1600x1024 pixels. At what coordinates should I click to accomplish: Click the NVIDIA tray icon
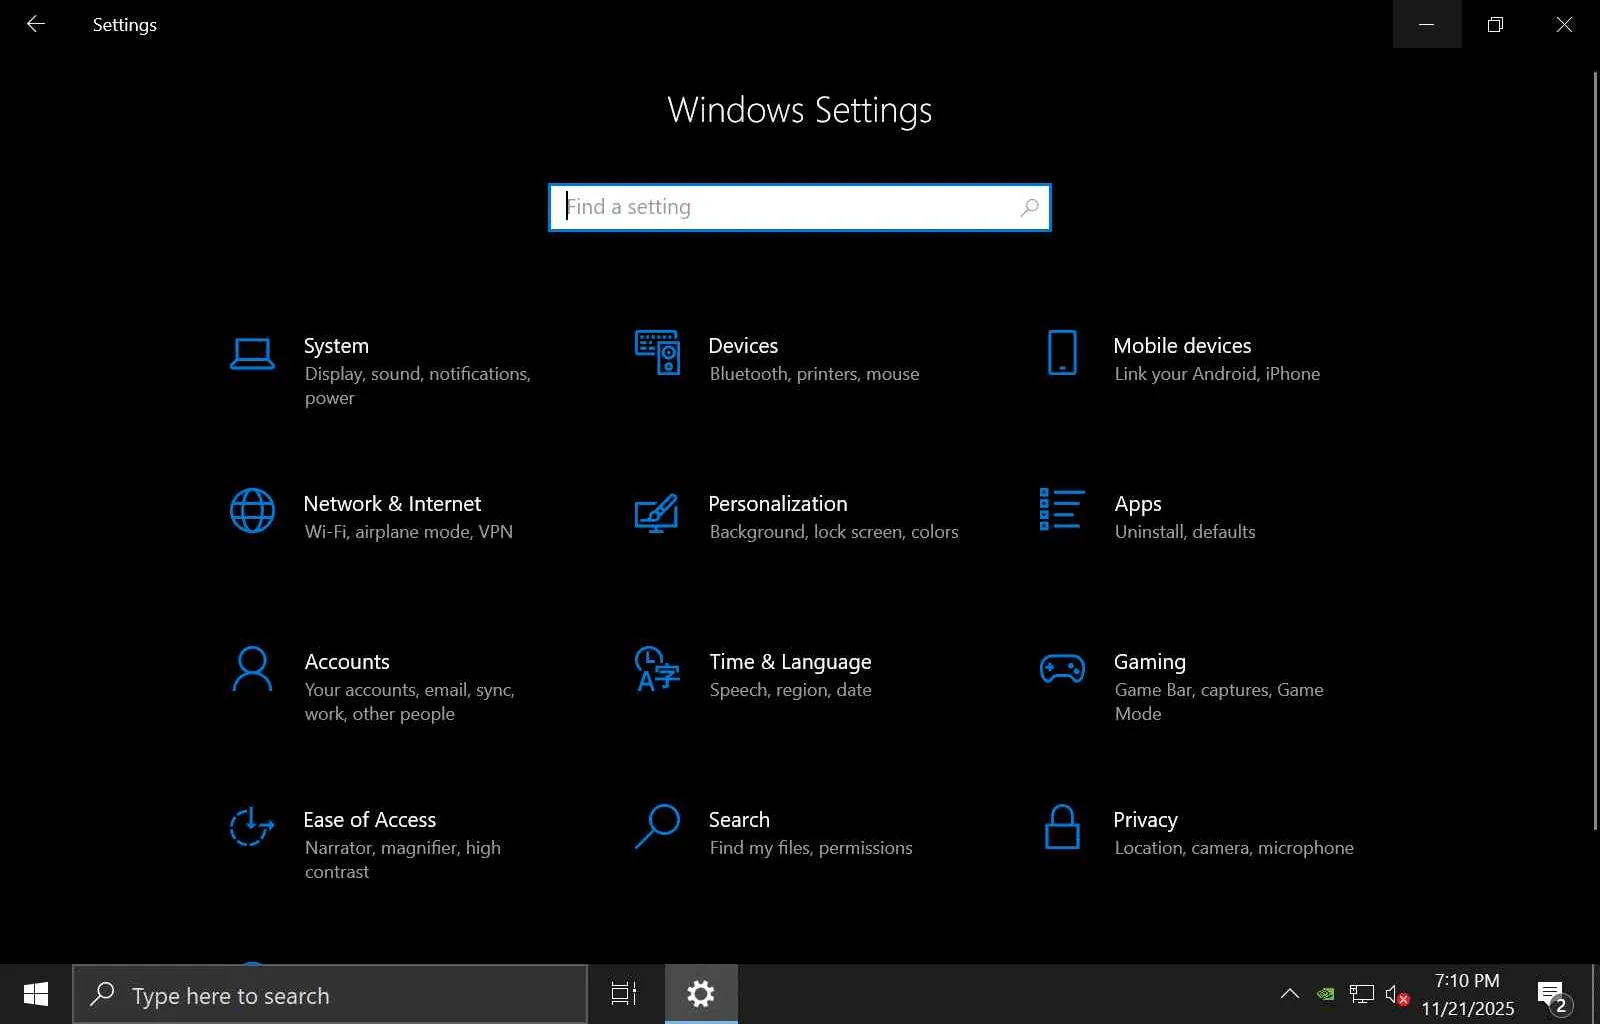point(1326,994)
